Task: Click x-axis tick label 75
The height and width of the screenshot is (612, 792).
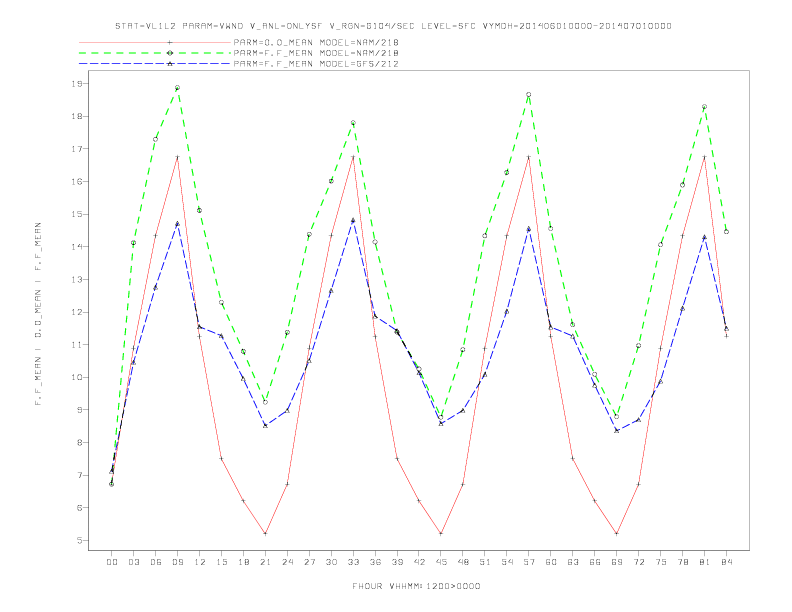Action: (x=660, y=562)
